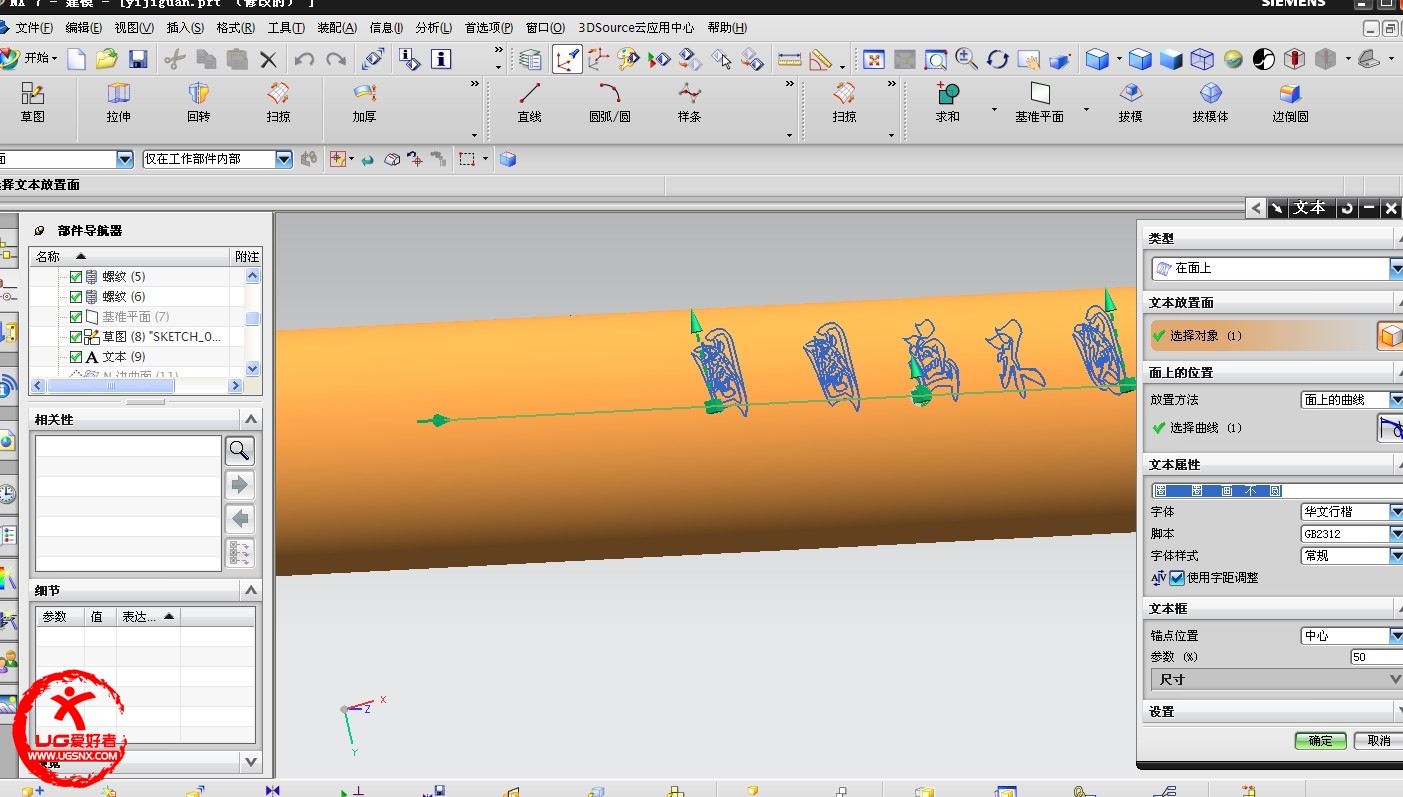This screenshot has width=1403, height=797.
Task: Click the 参数 (%) value field
Action: click(1376, 657)
